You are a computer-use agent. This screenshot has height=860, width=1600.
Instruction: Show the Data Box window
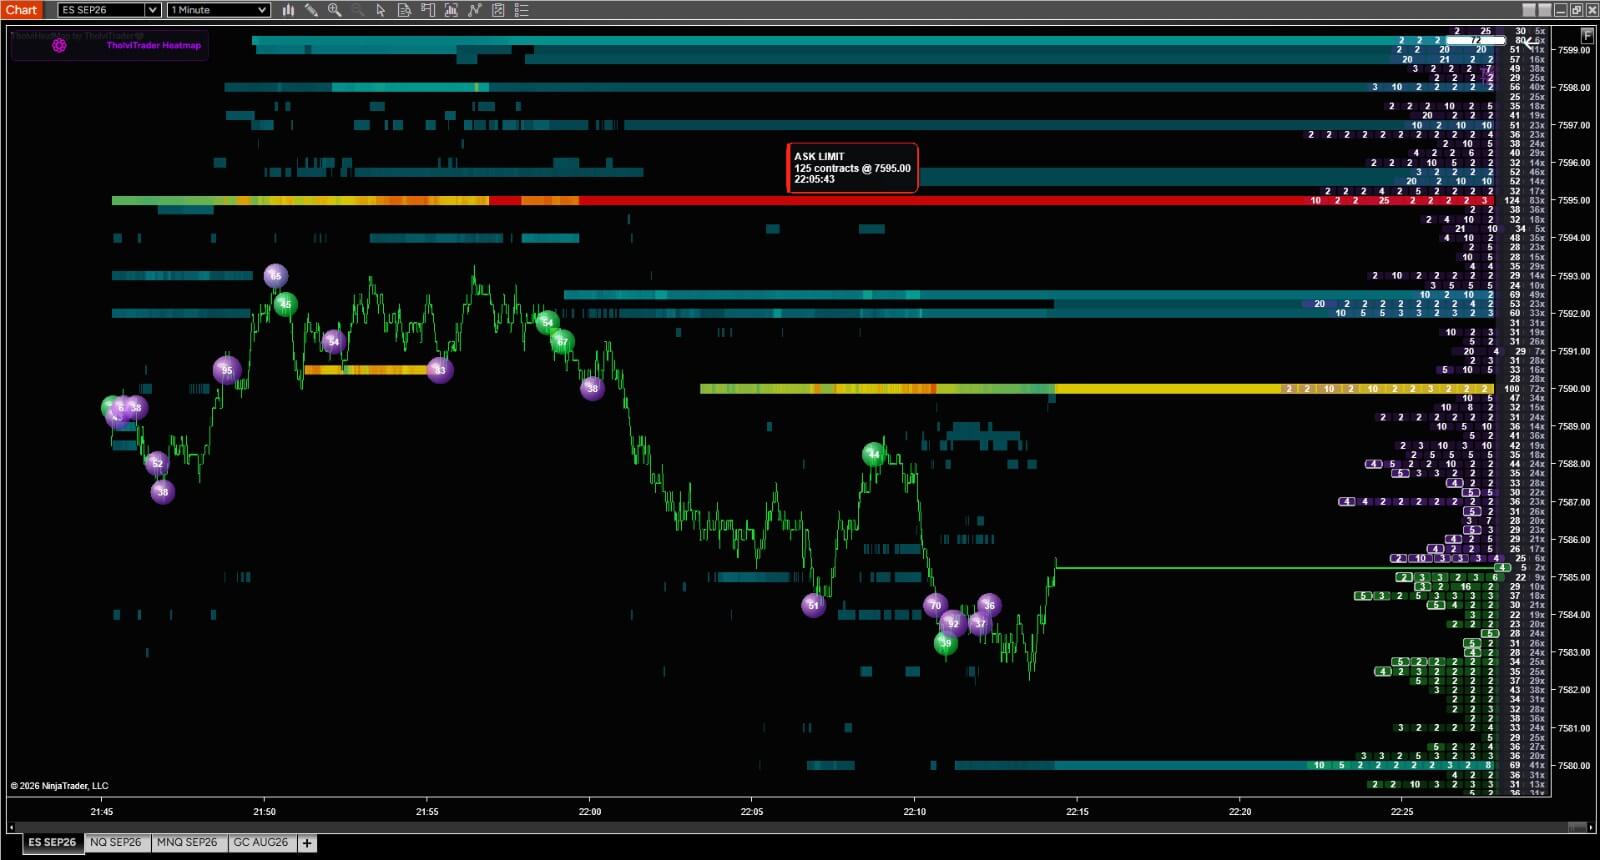(404, 10)
